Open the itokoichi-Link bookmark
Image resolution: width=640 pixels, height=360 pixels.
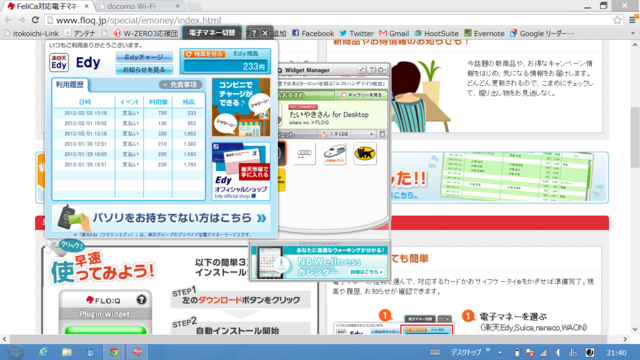(31, 33)
